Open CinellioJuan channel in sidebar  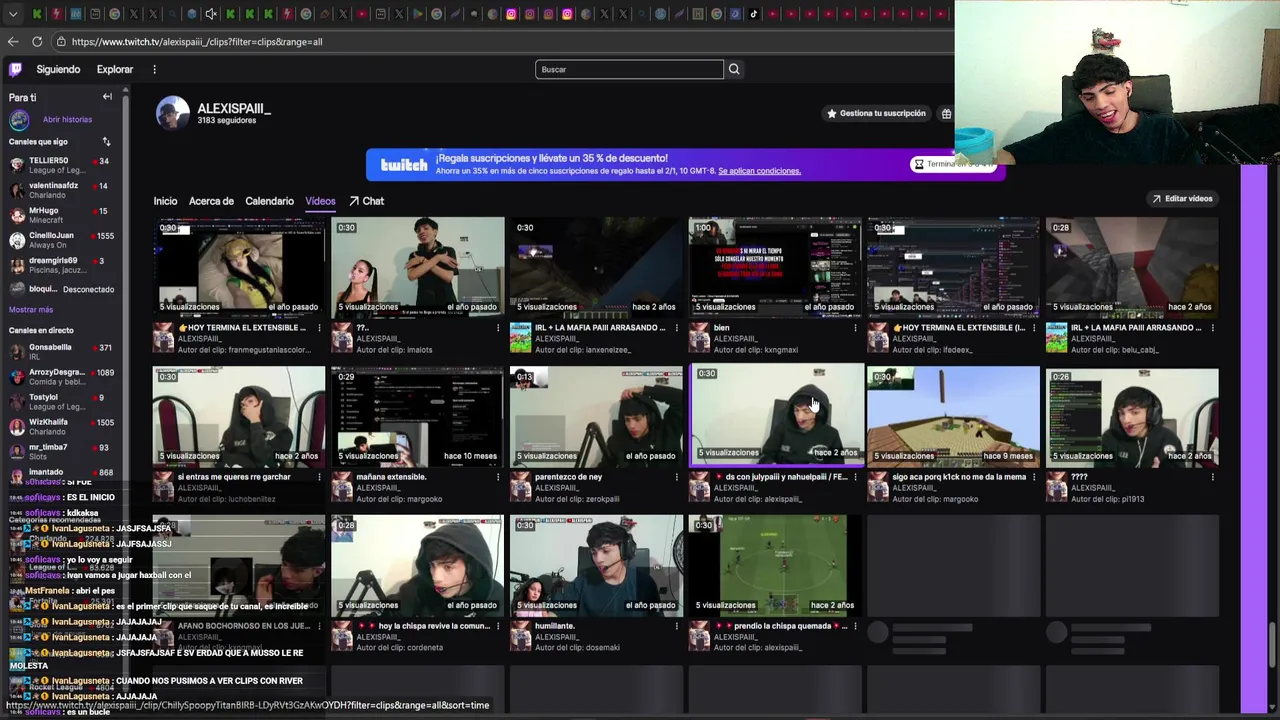point(60,240)
